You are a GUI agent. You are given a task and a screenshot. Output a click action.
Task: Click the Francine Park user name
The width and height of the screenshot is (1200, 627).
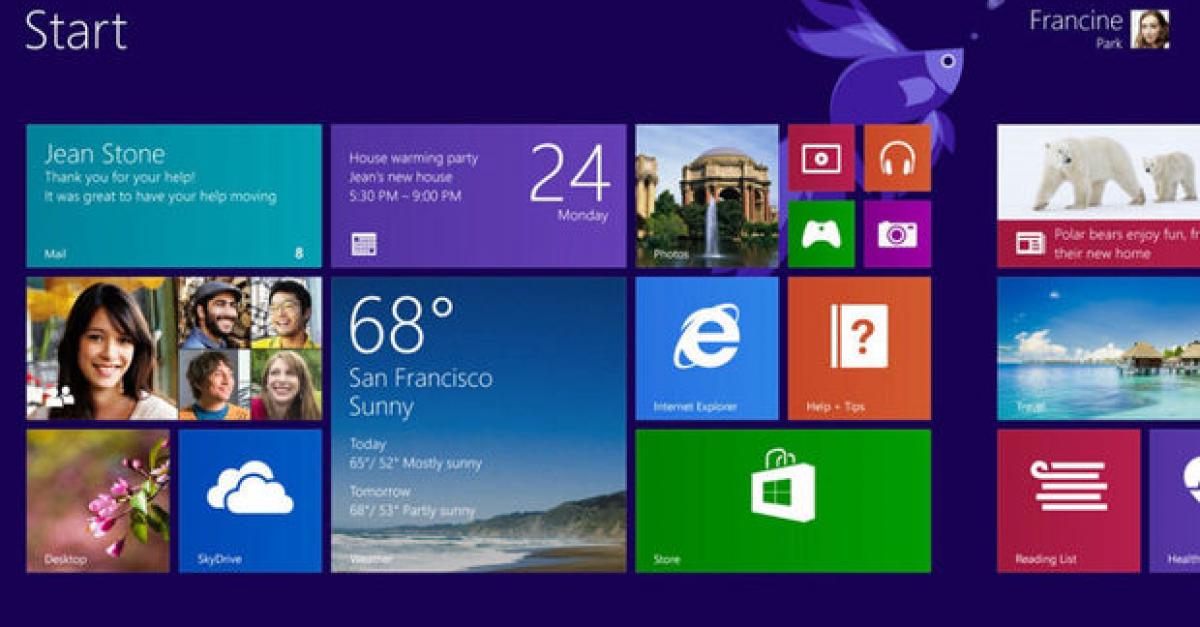point(1075,29)
